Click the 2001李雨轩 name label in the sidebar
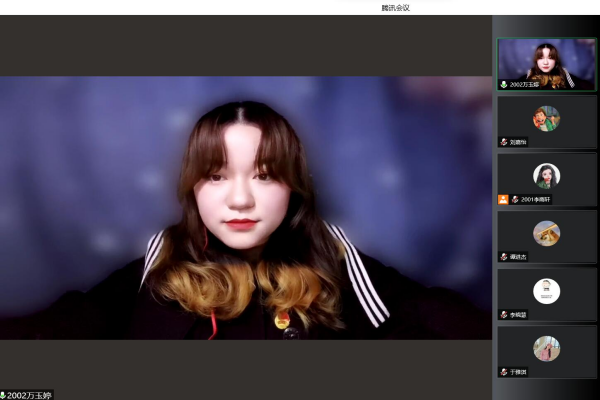600x400 pixels. click(x=535, y=199)
